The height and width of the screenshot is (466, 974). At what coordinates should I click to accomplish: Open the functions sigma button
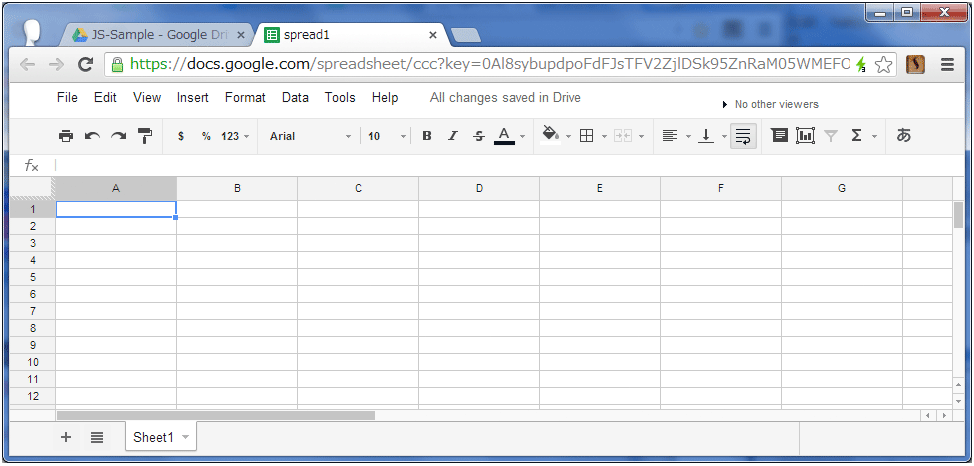[x=857, y=135]
